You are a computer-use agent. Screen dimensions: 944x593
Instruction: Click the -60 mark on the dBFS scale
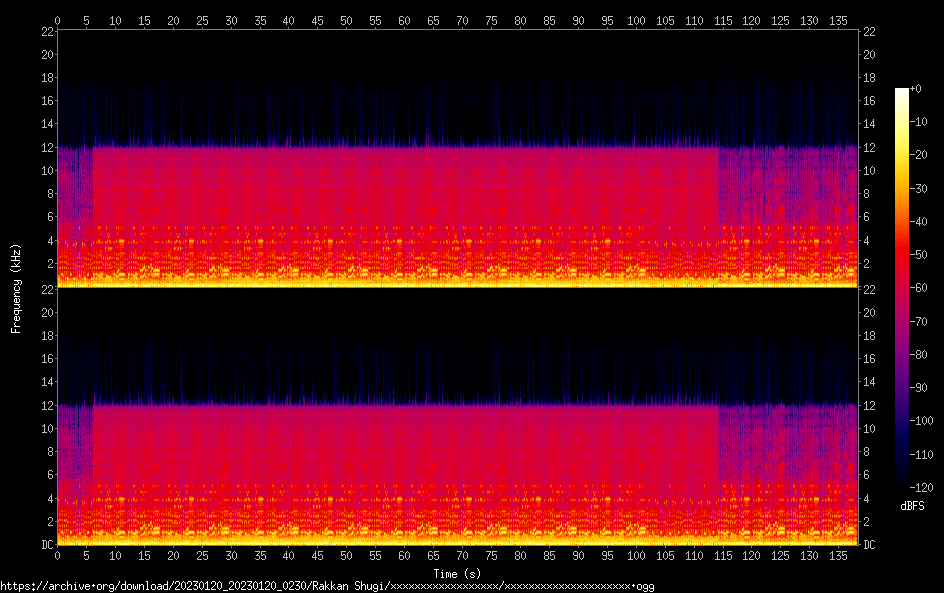click(920, 288)
